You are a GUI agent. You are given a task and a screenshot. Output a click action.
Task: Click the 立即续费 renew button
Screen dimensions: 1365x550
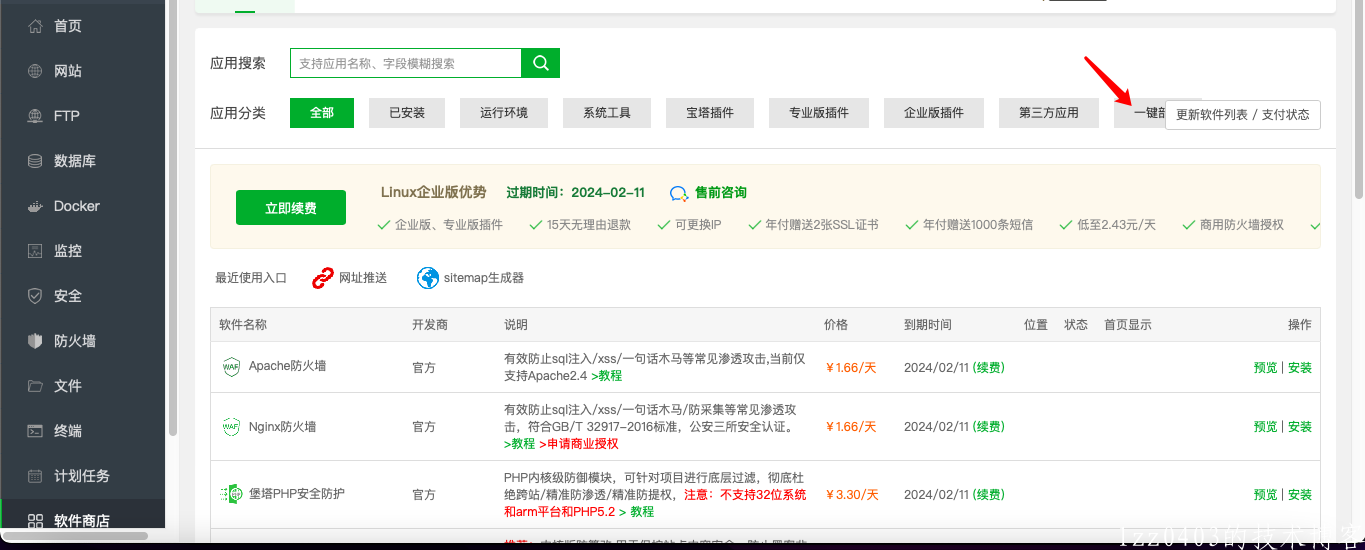coord(291,208)
